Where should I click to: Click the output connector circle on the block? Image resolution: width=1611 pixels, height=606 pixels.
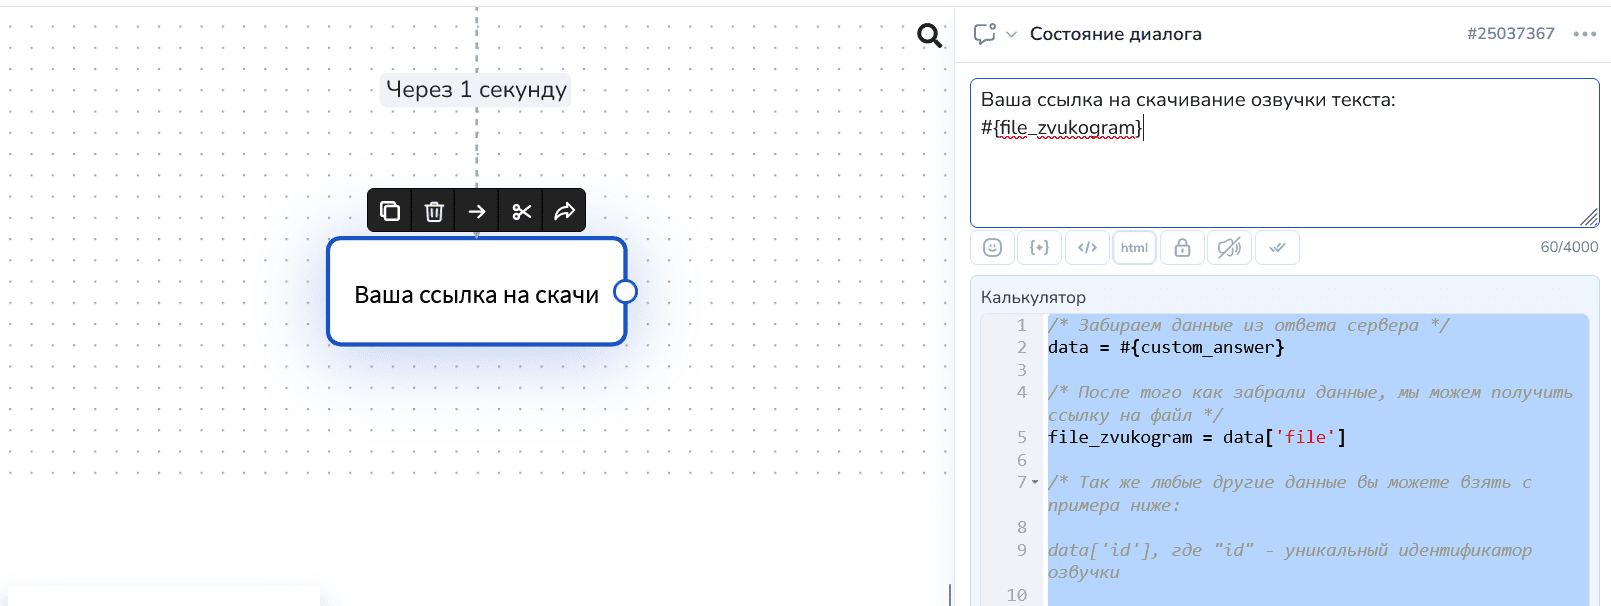(625, 291)
